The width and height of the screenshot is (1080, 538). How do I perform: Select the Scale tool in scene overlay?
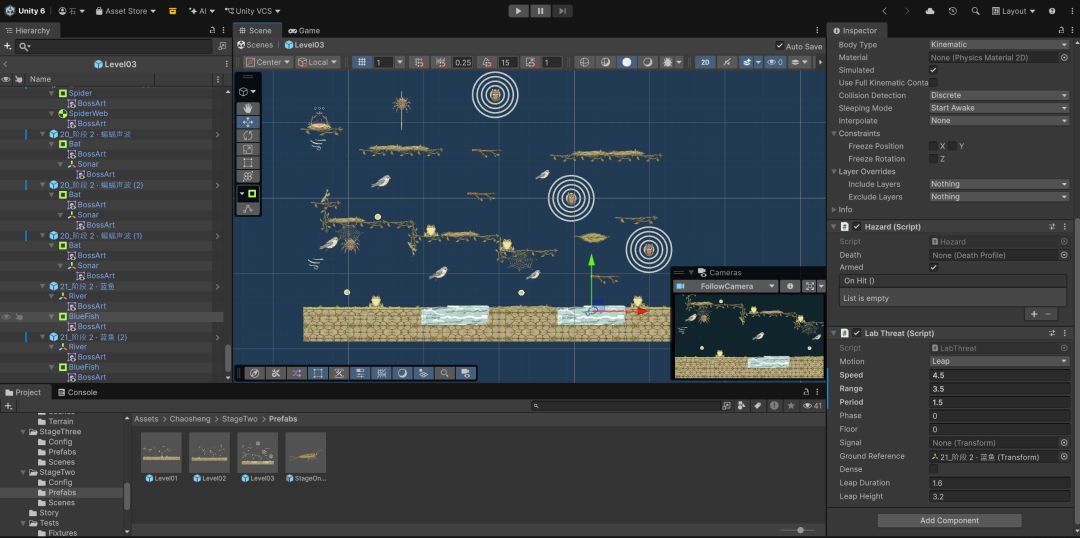(248, 149)
